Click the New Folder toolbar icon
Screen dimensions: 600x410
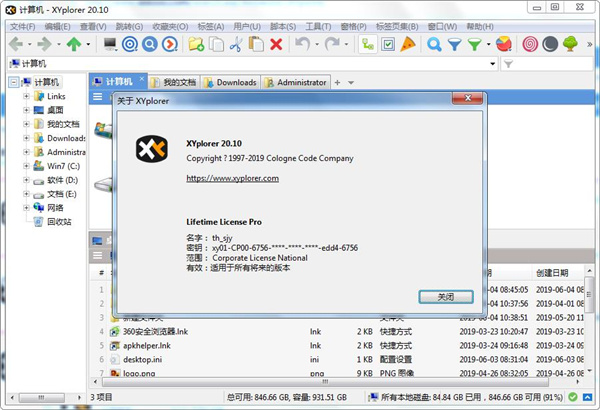pyautogui.click(x=196, y=45)
